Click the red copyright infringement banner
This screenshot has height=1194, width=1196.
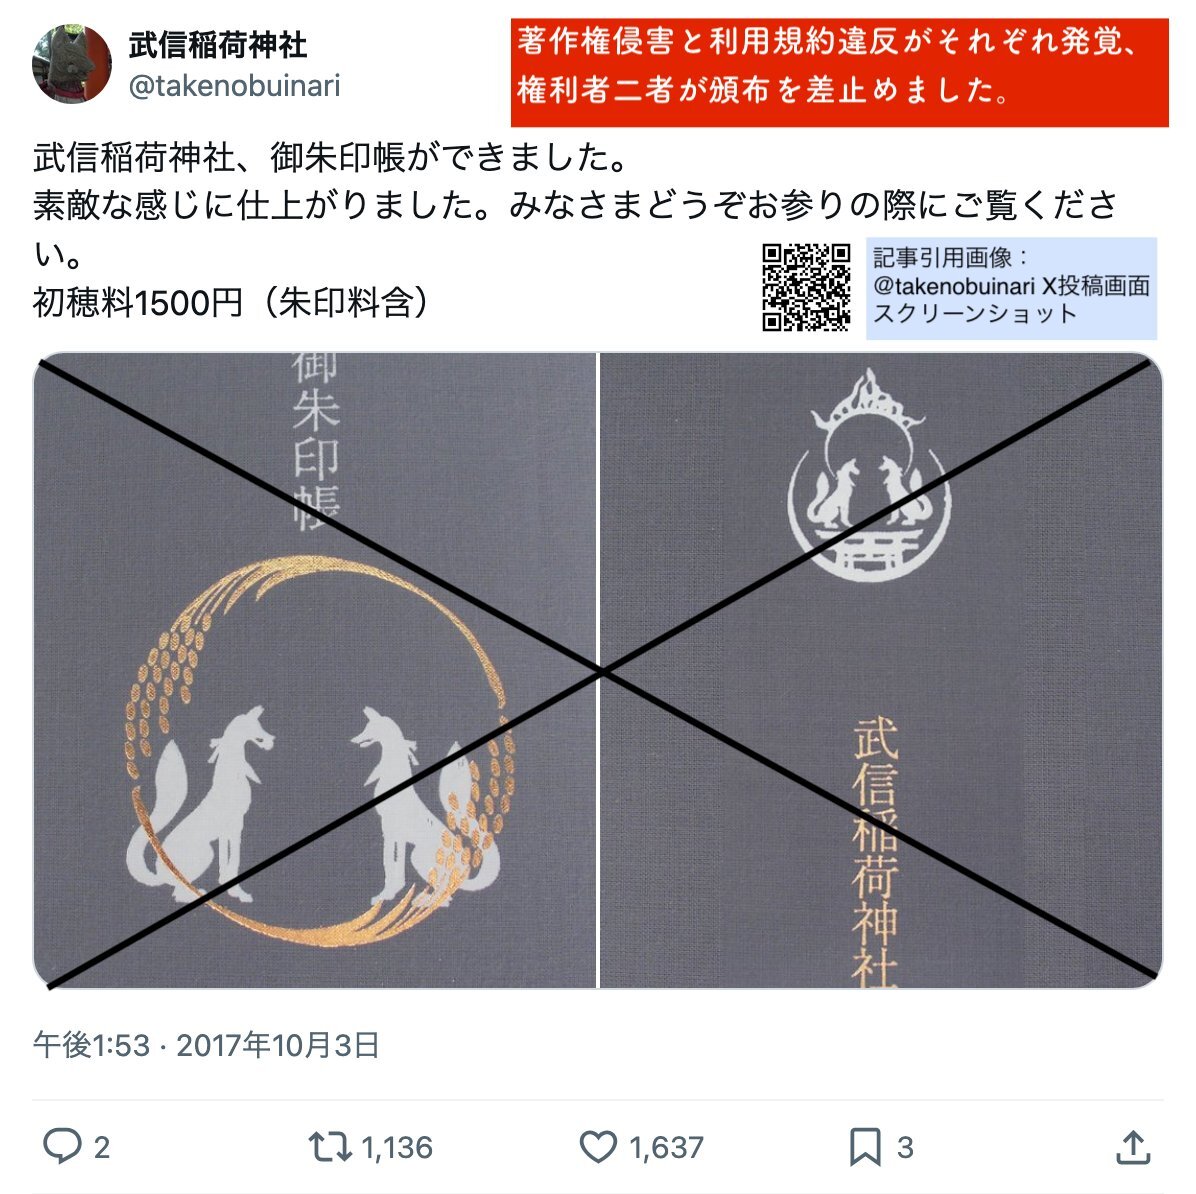pos(840,72)
